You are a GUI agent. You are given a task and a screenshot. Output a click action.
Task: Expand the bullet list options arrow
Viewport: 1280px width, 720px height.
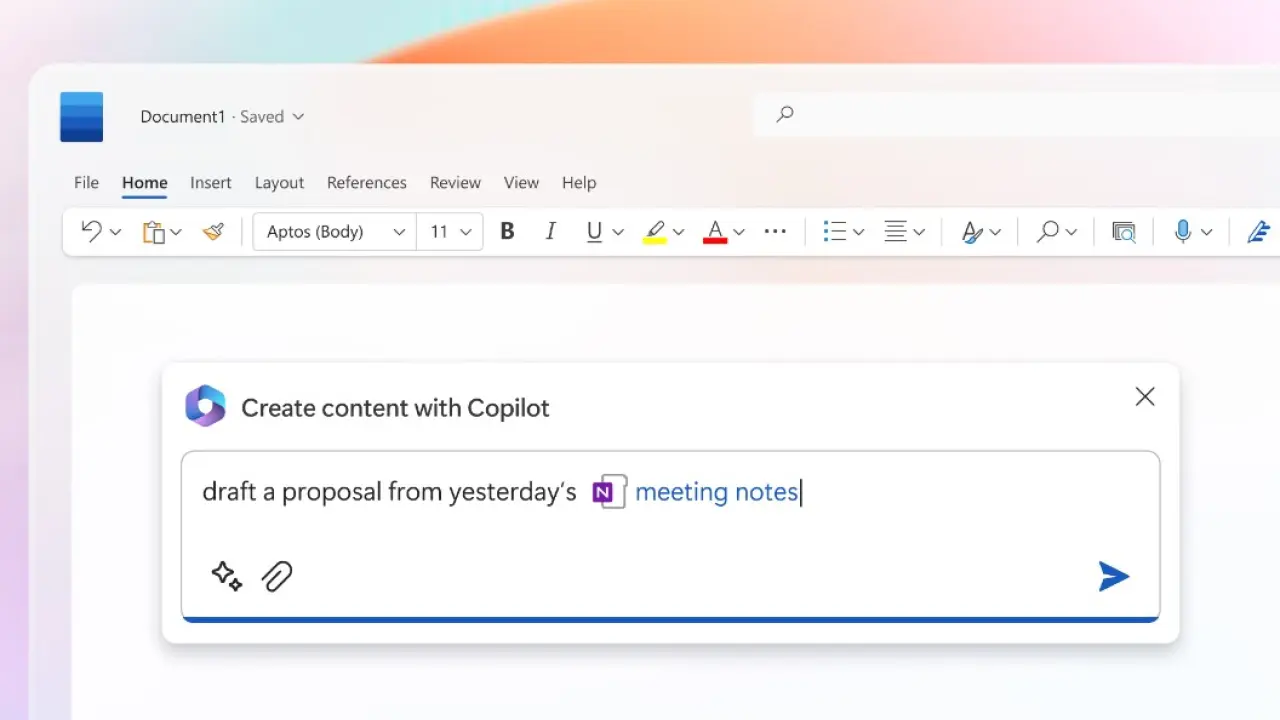pyautogui.click(x=858, y=232)
